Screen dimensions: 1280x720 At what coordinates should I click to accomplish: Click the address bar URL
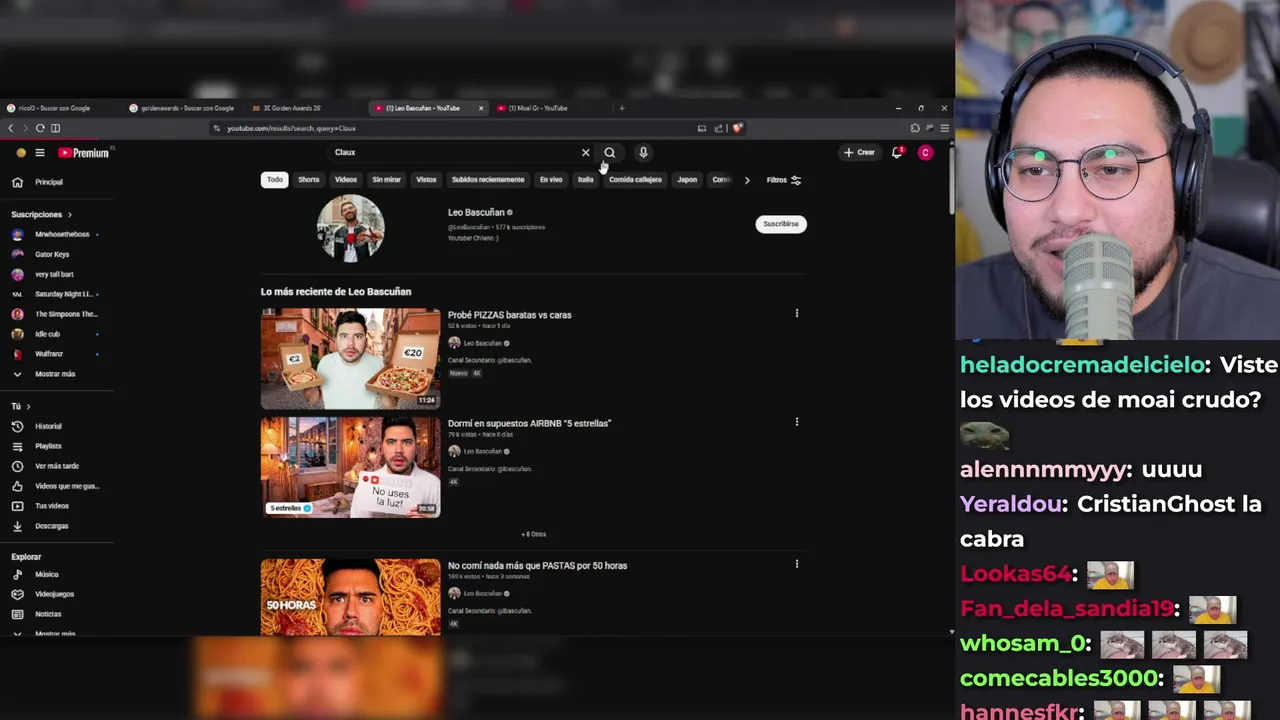click(x=291, y=128)
